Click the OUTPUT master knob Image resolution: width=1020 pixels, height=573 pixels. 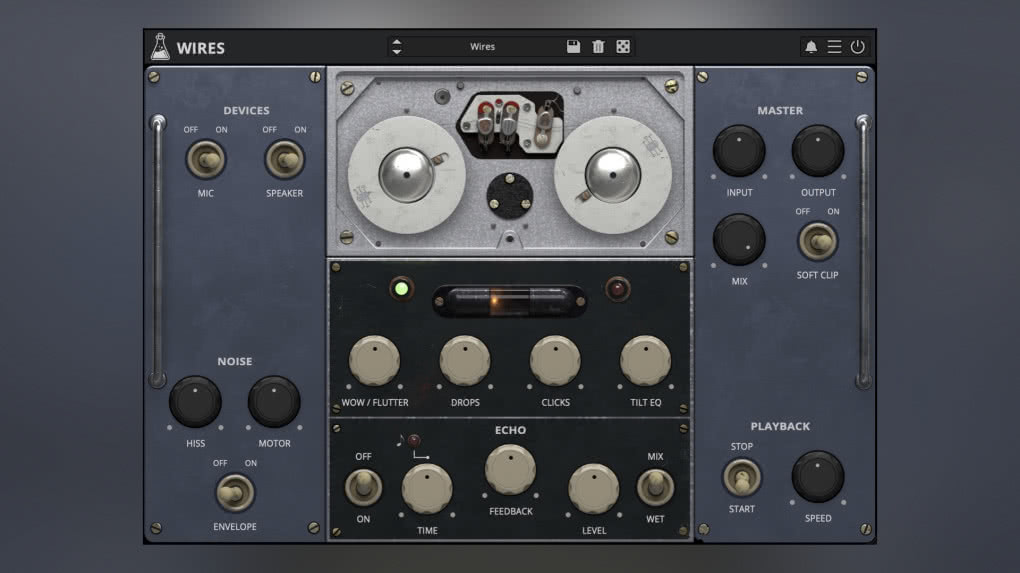pos(818,151)
